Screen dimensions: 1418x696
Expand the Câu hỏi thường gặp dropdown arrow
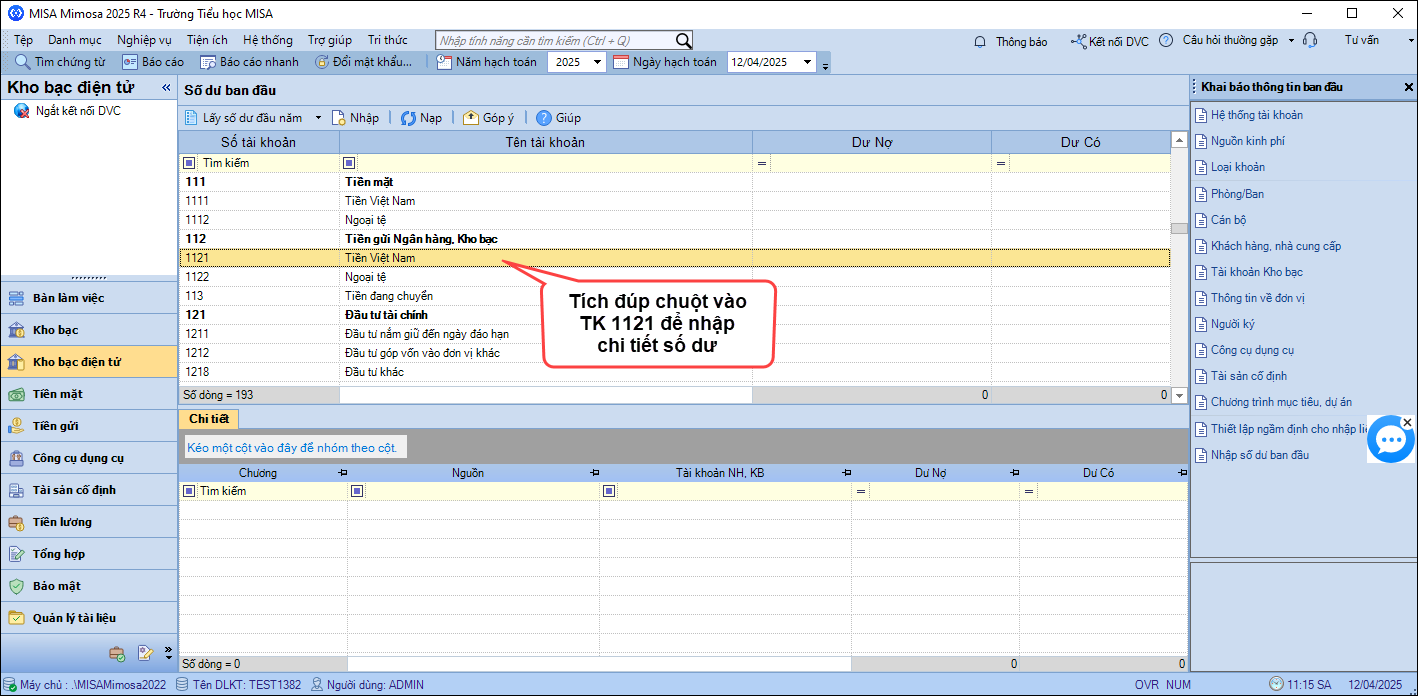pos(1291,41)
